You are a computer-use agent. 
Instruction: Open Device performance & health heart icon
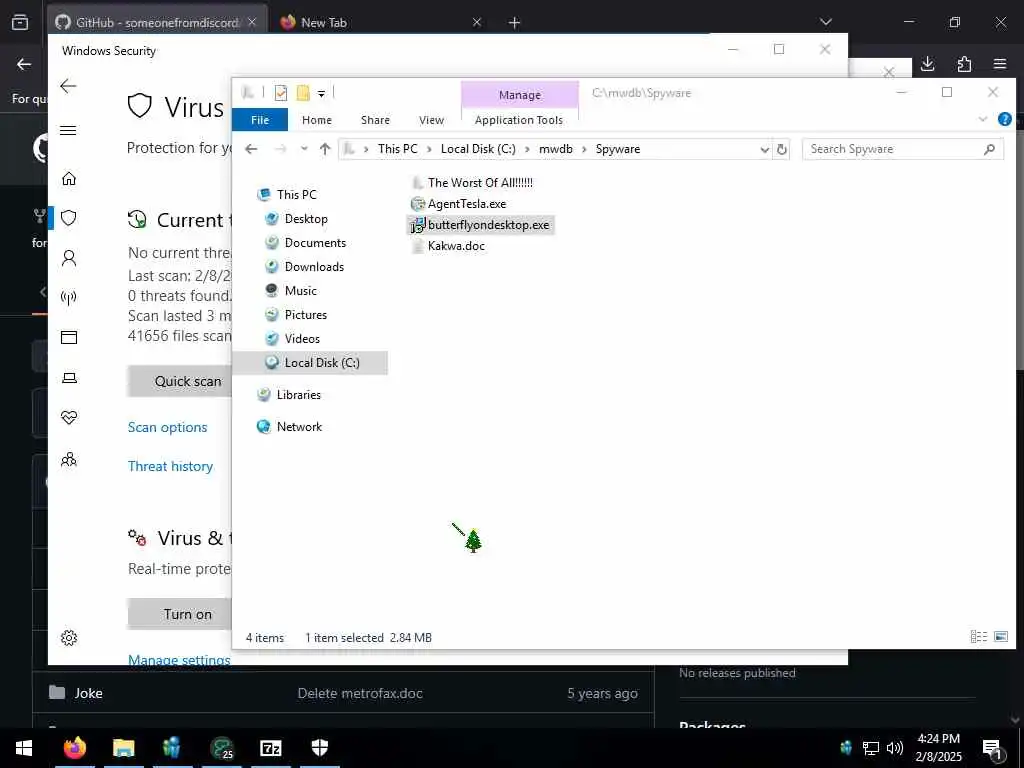click(69, 418)
